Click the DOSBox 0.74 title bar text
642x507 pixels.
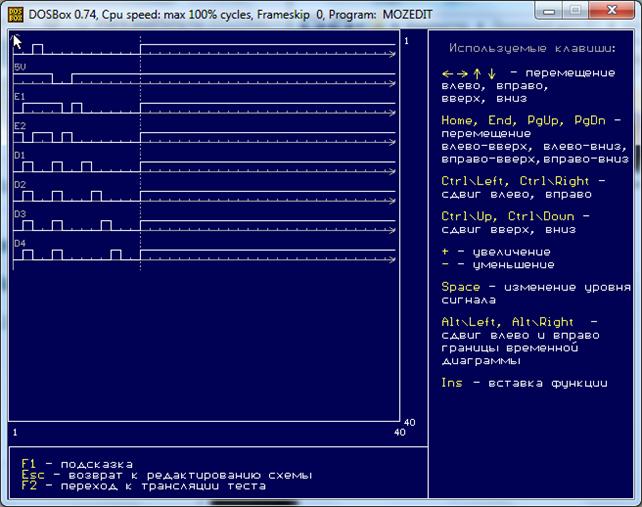click(230, 15)
